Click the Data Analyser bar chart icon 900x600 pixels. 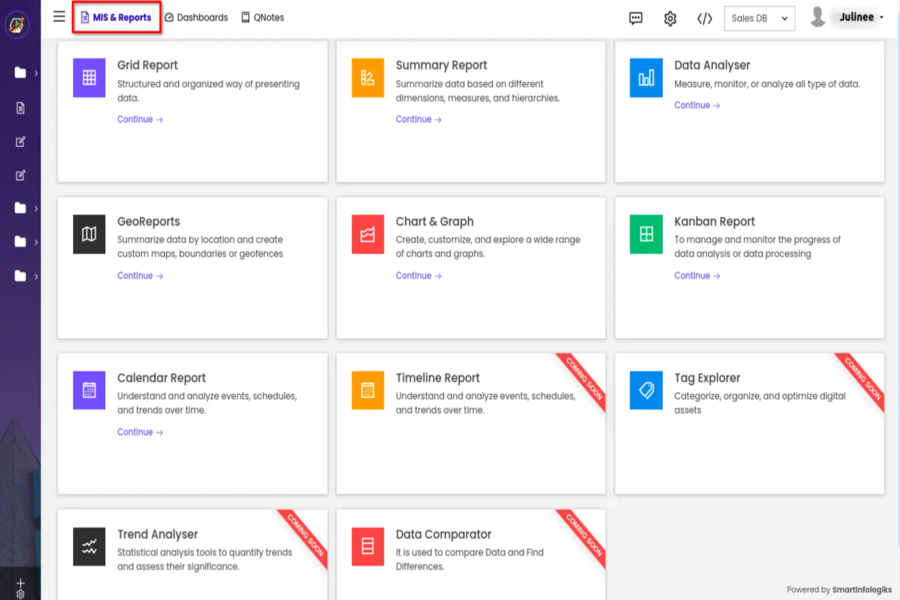646,78
